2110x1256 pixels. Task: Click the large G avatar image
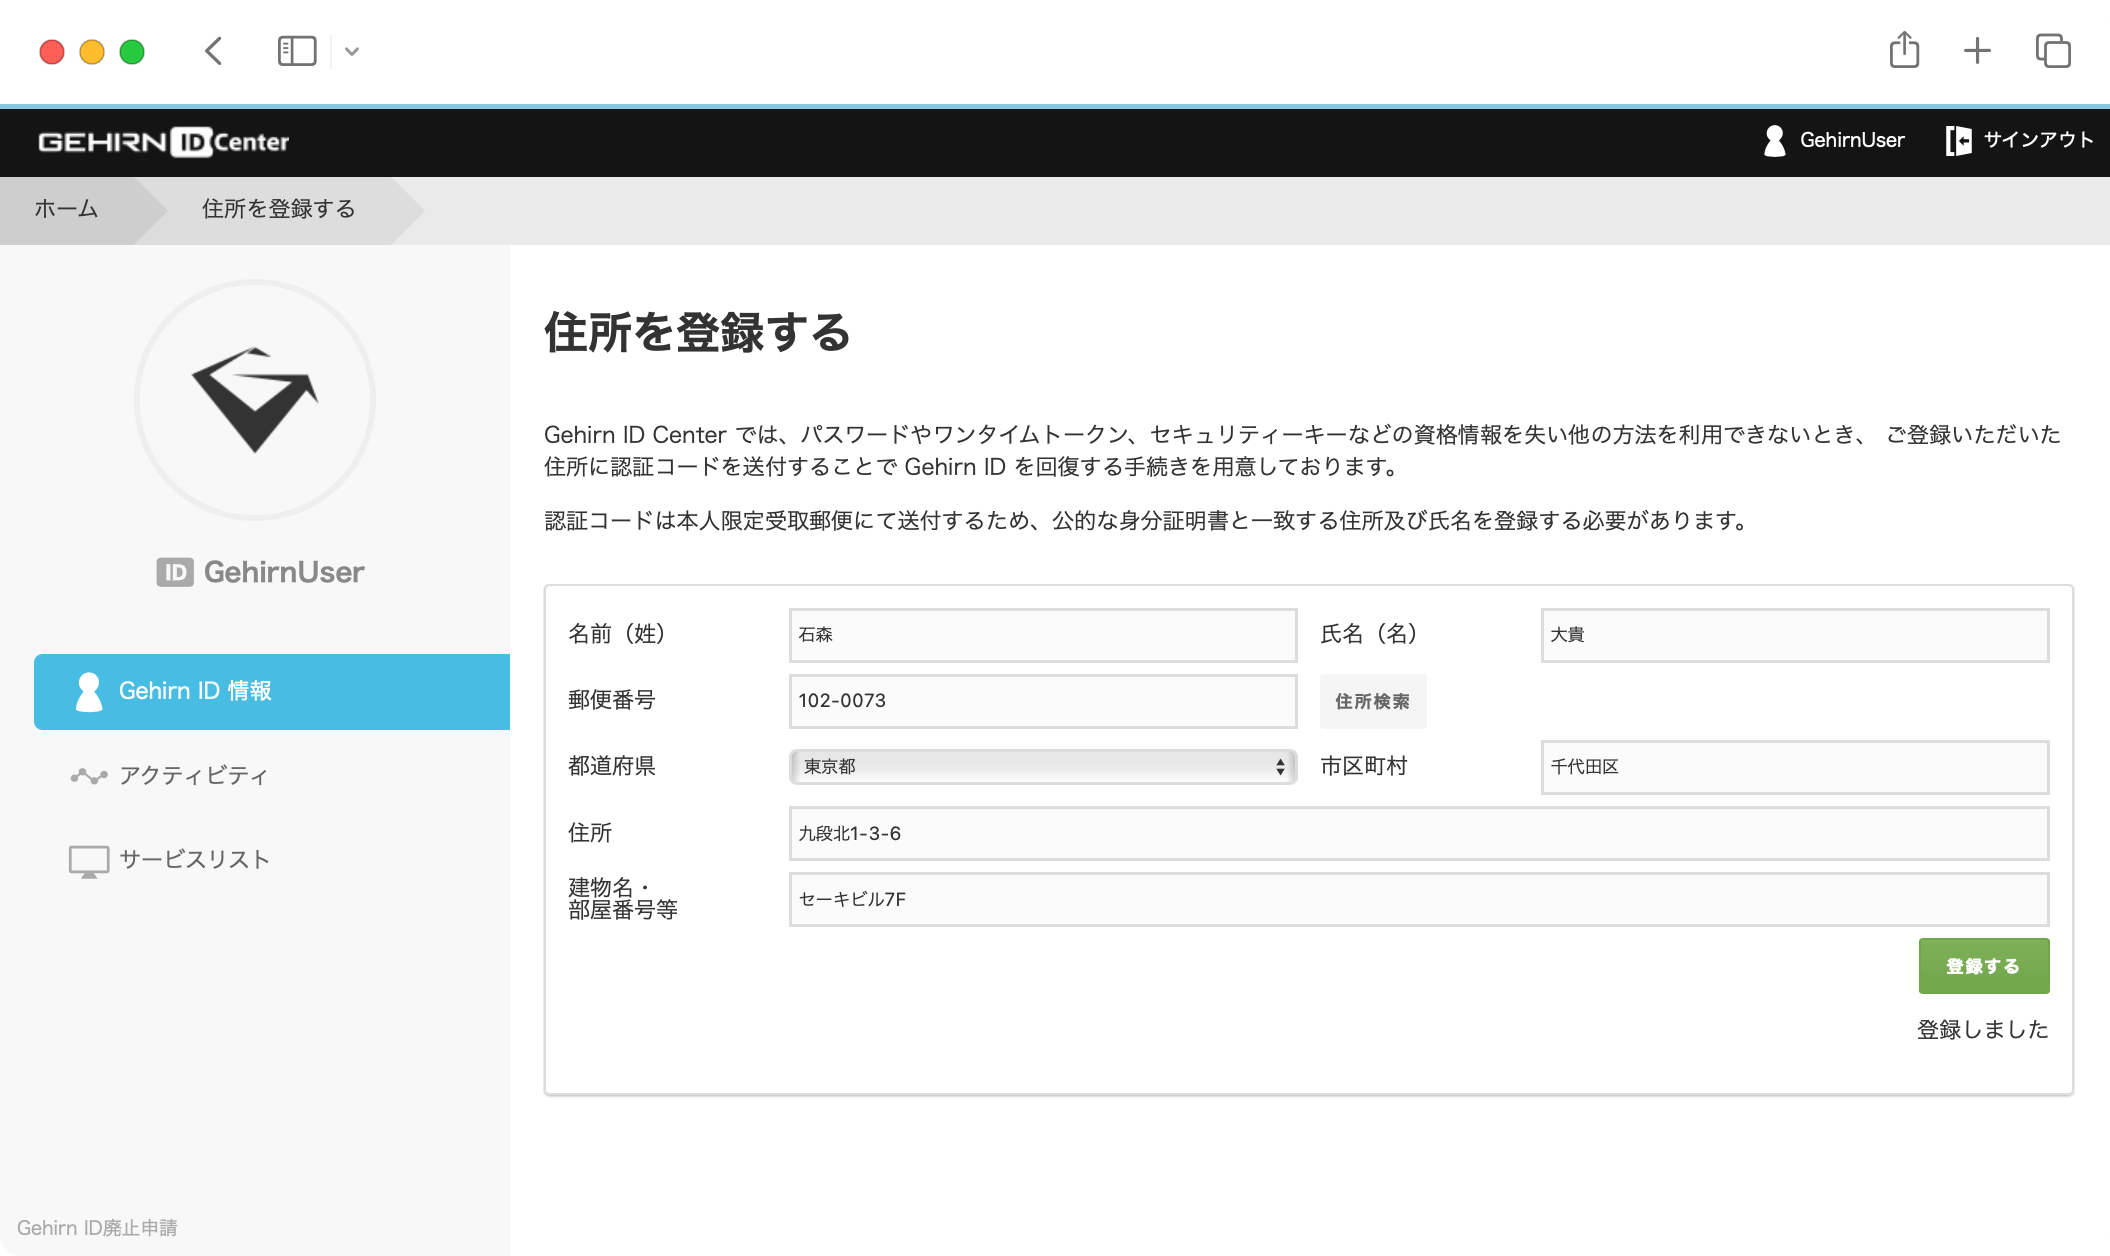coord(255,400)
